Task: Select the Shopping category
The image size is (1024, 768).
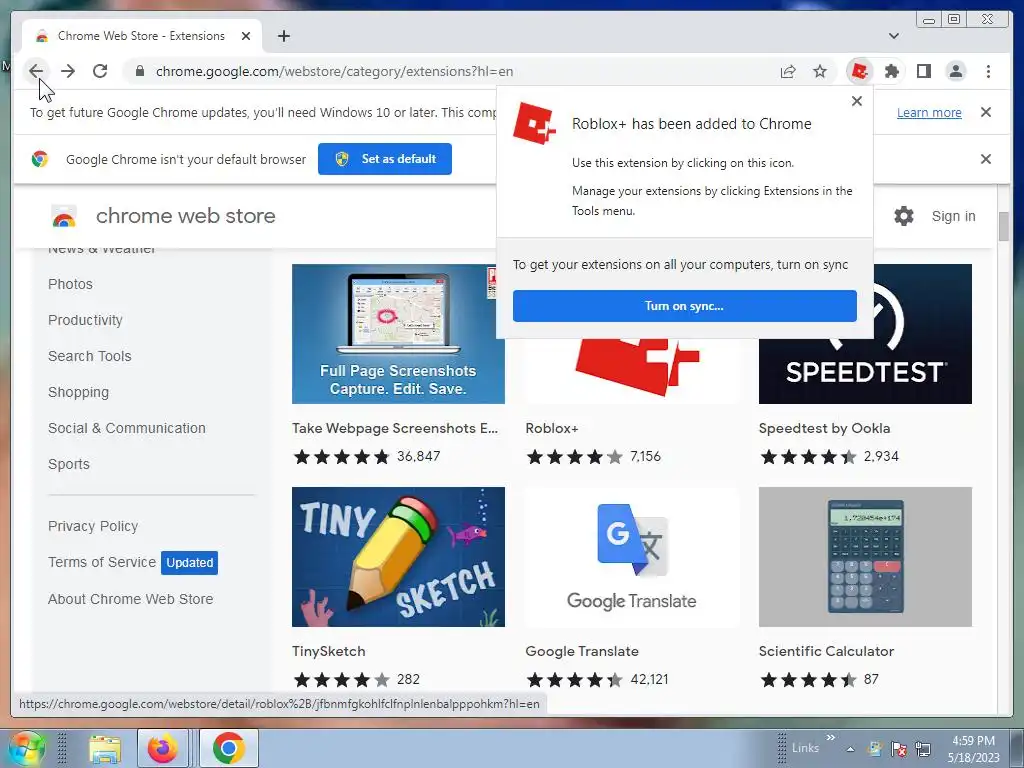Action: pos(78,392)
